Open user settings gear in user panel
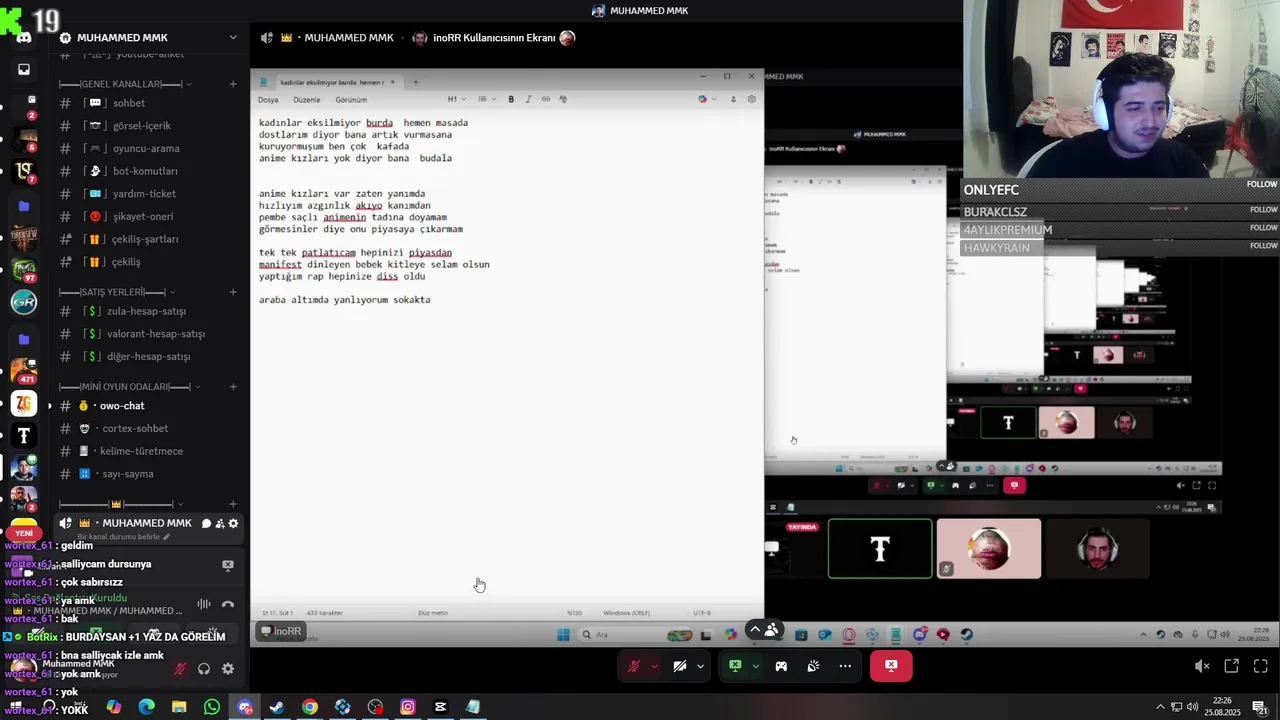The image size is (1280, 720). pos(228,669)
